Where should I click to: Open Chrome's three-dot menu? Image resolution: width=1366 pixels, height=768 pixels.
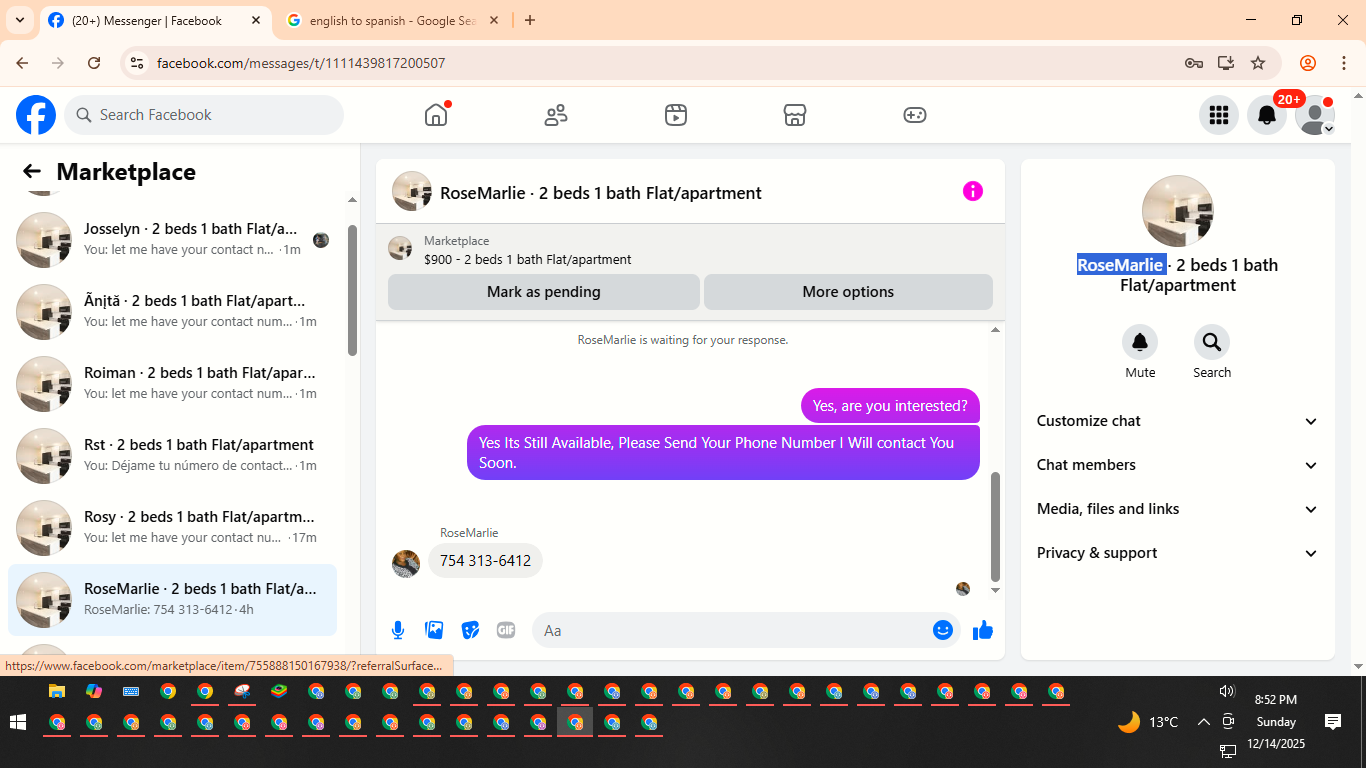pos(1344,63)
